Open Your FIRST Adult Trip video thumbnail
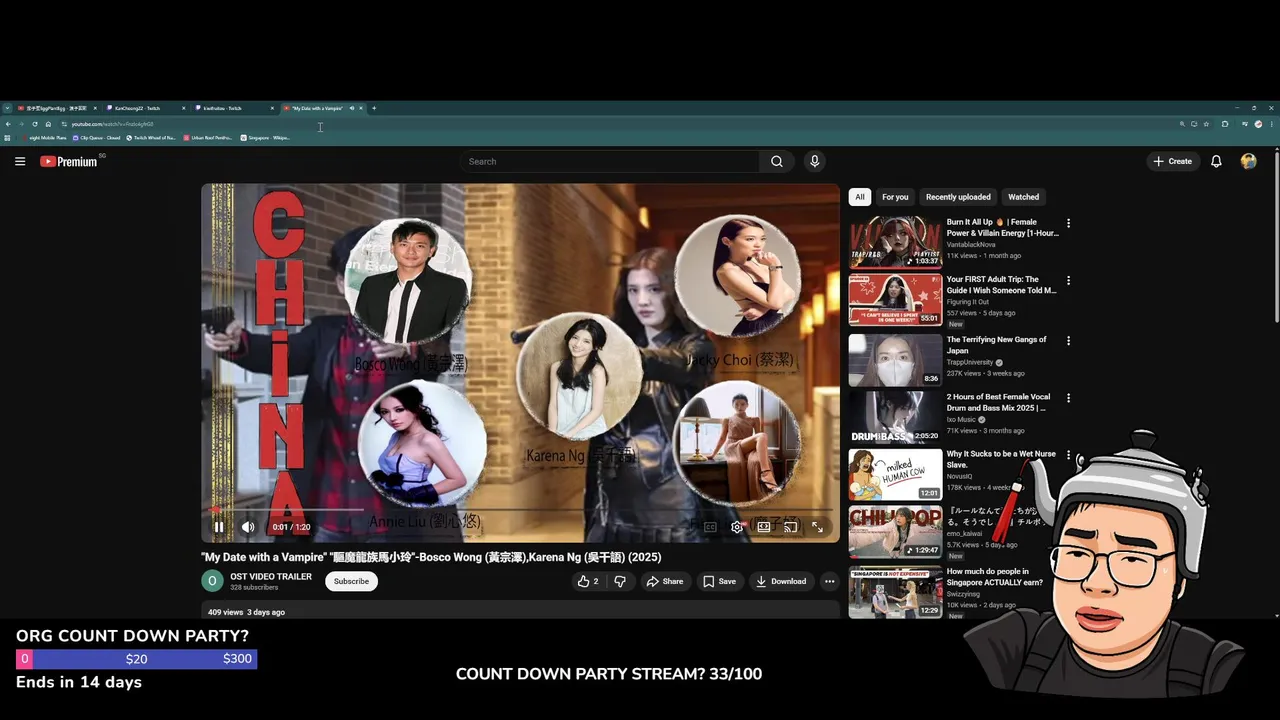Image resolution: width=1280 pixels, height=720 pixels. pyautogui.click(x=895, y=300)
